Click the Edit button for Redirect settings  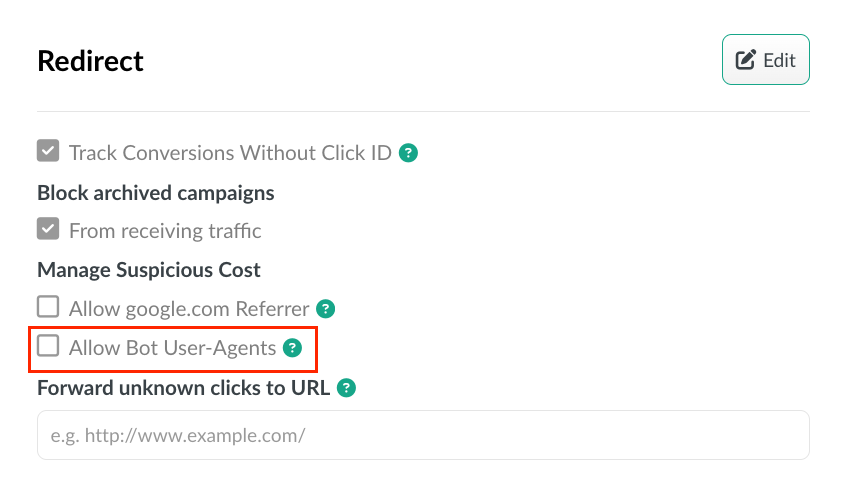765,59
